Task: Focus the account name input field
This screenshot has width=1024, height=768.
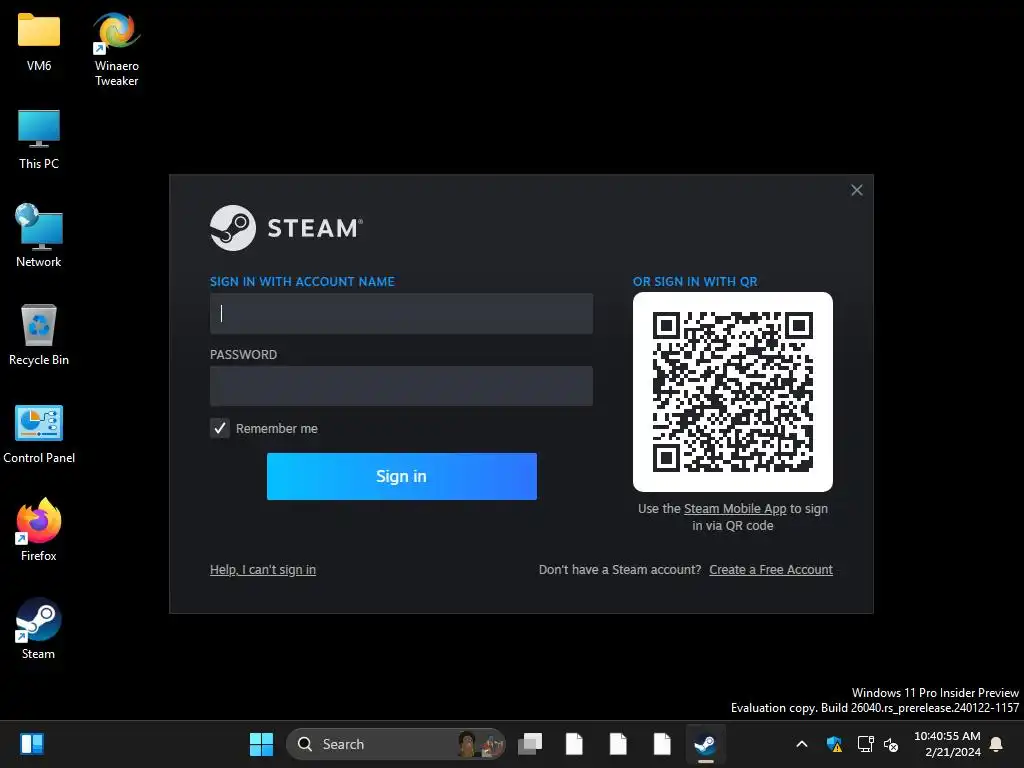Action: point(402,313)
